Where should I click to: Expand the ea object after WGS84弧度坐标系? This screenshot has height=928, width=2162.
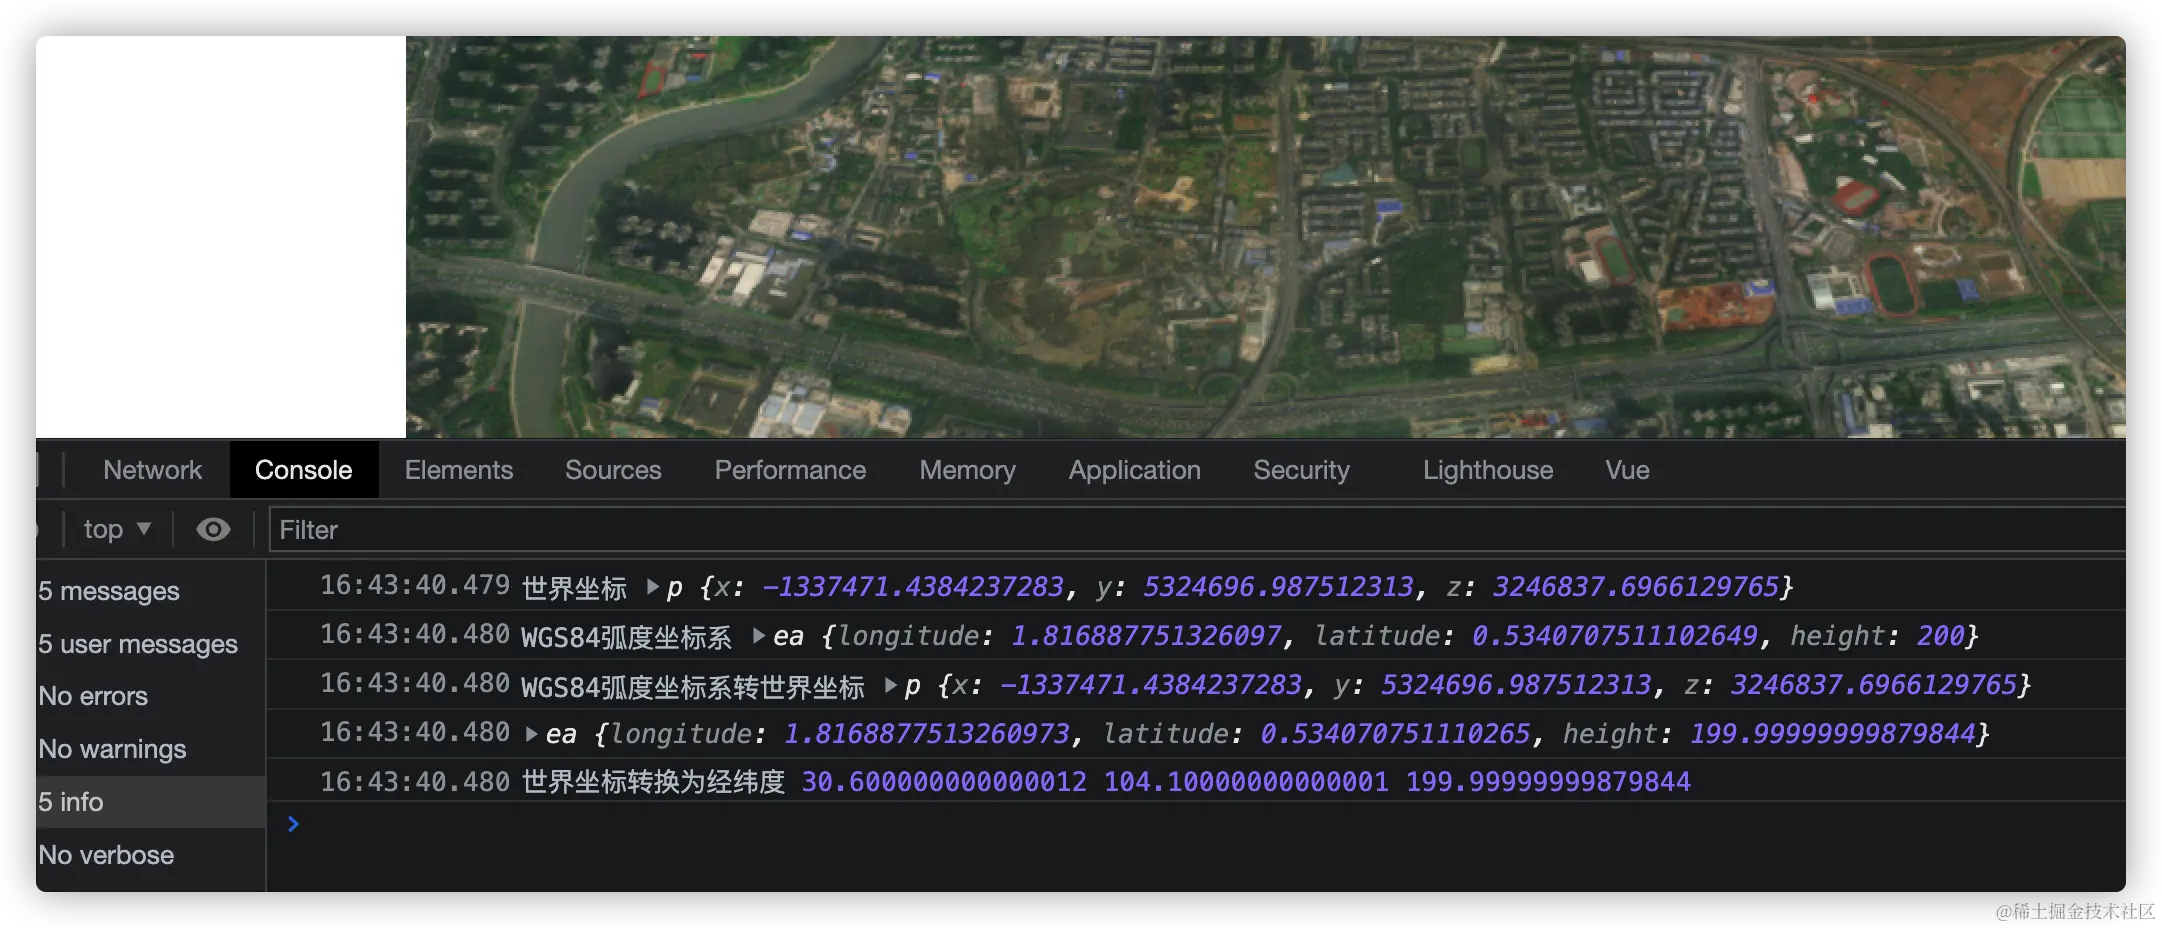759,636
